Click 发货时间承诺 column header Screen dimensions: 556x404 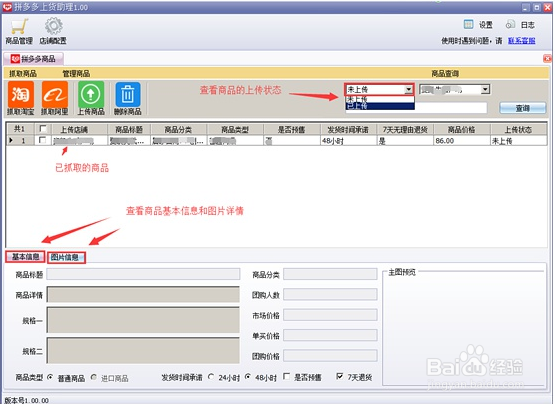tap(348, 129)
